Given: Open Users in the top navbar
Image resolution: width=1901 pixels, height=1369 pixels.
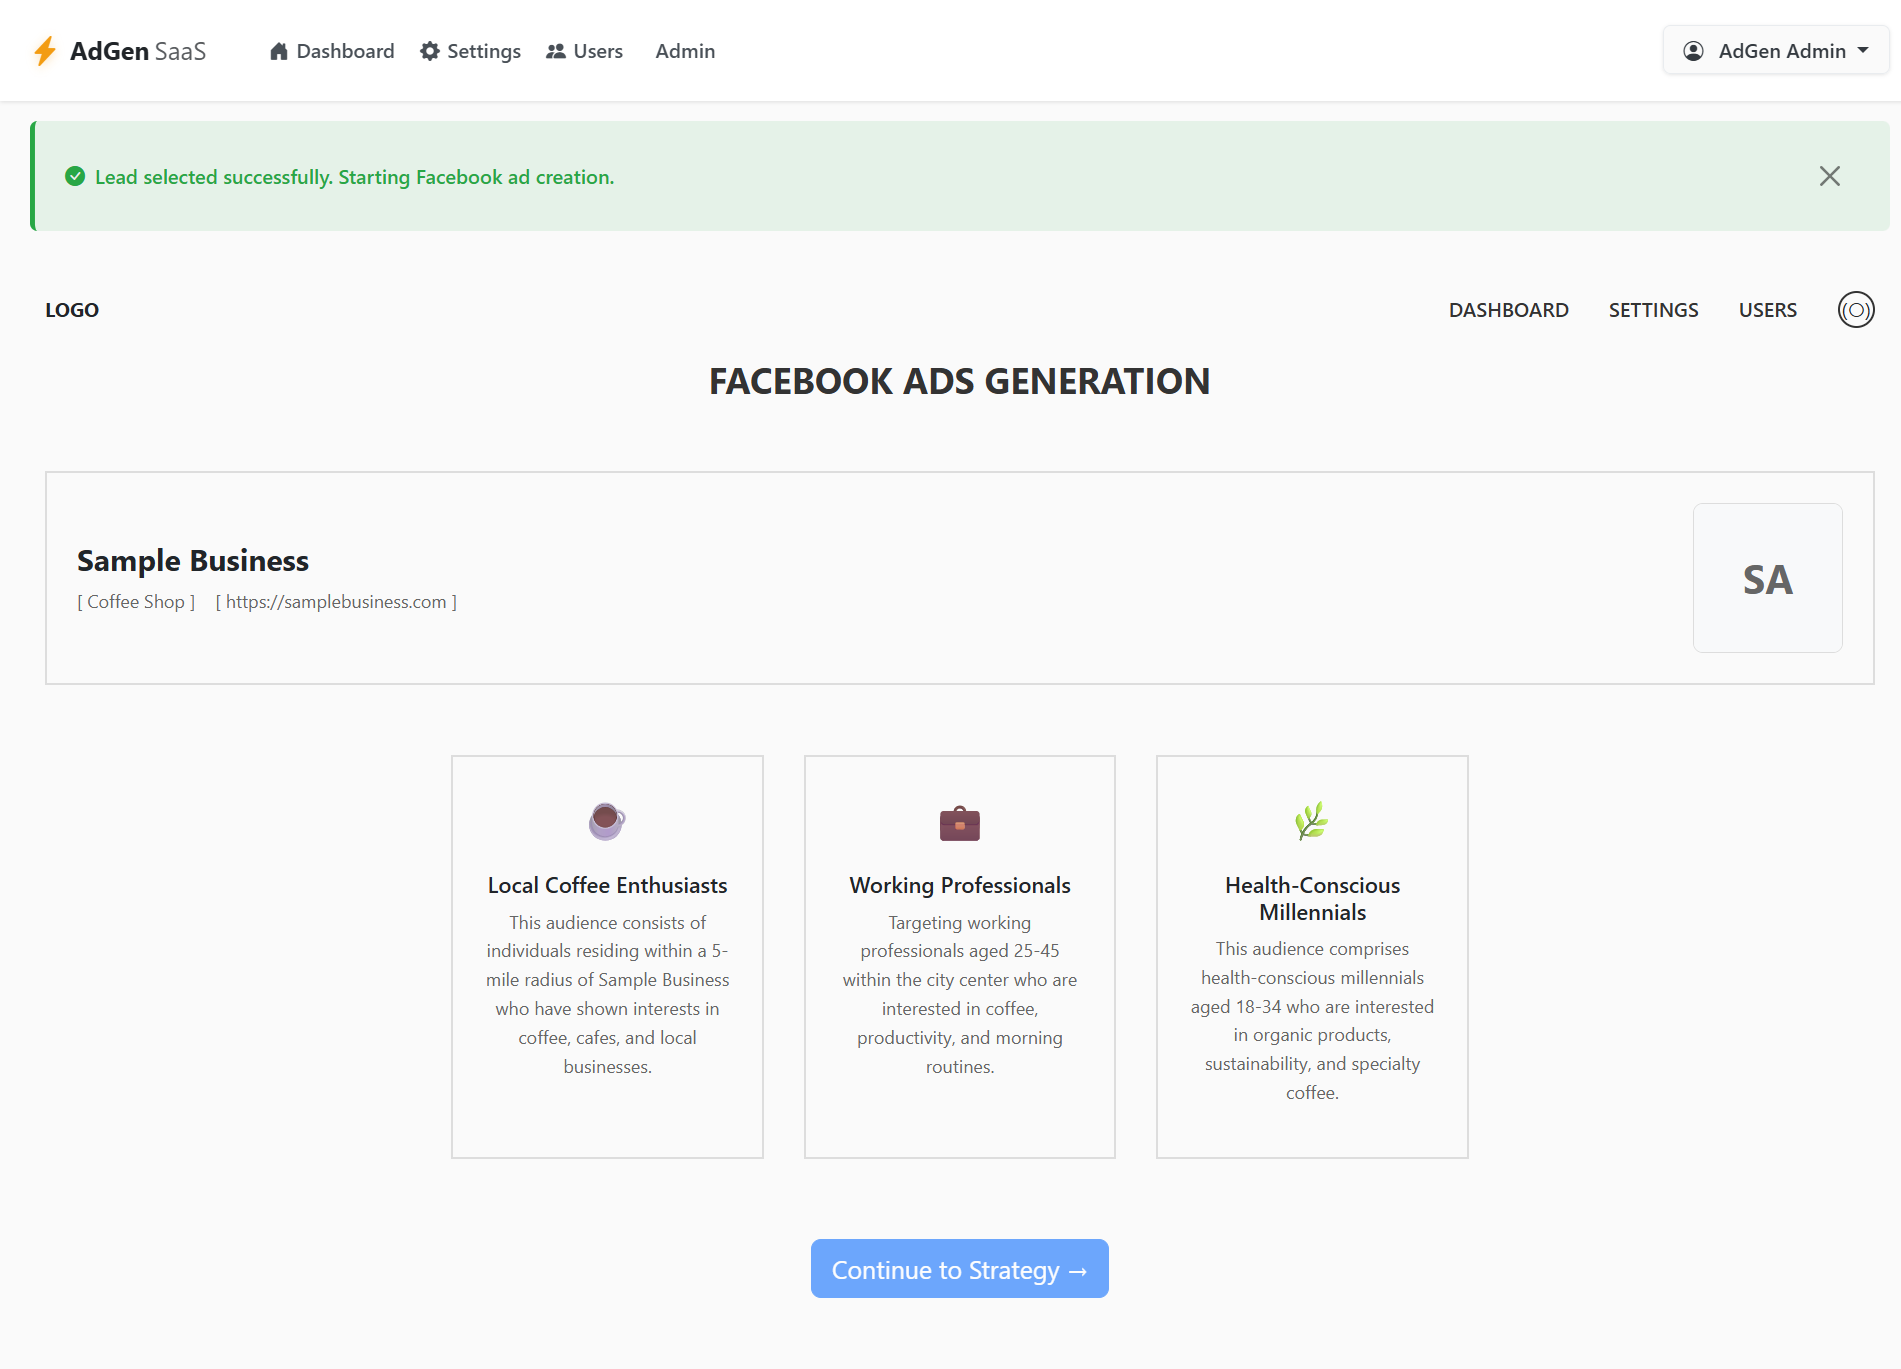Looking at the screenshot, I should pyautogui.click(x=584, y=51).
